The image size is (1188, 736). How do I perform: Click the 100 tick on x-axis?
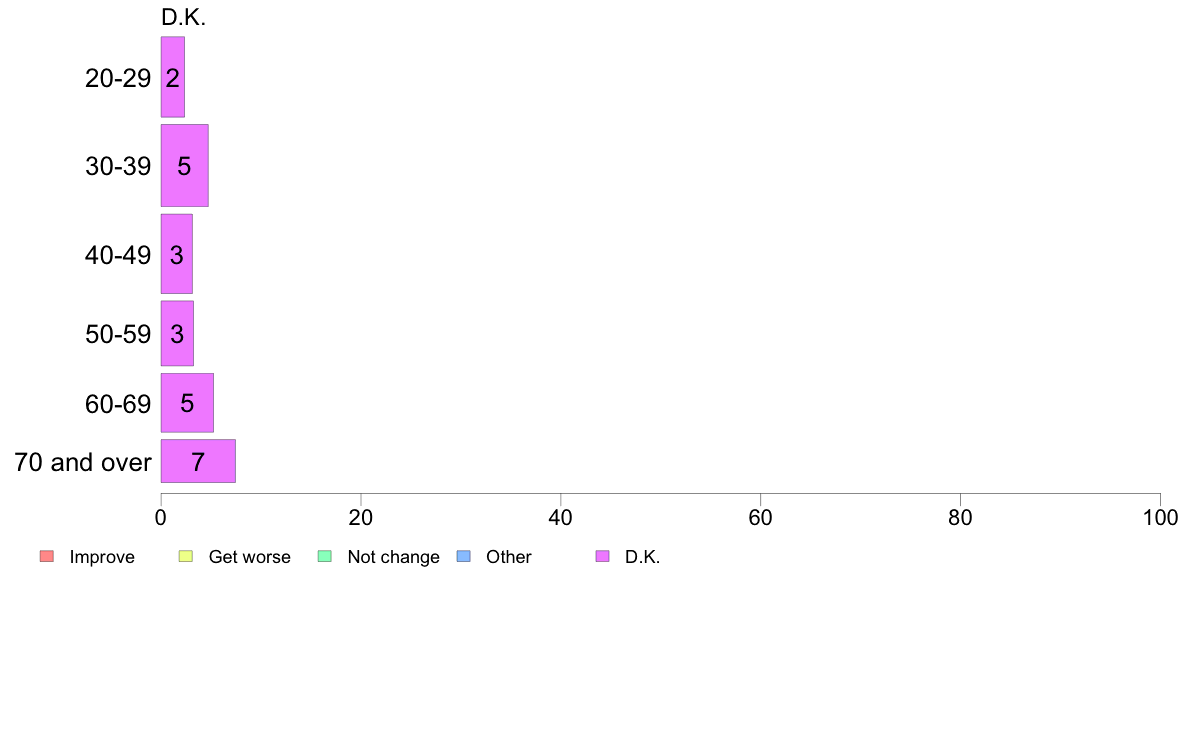point(1160,518)
